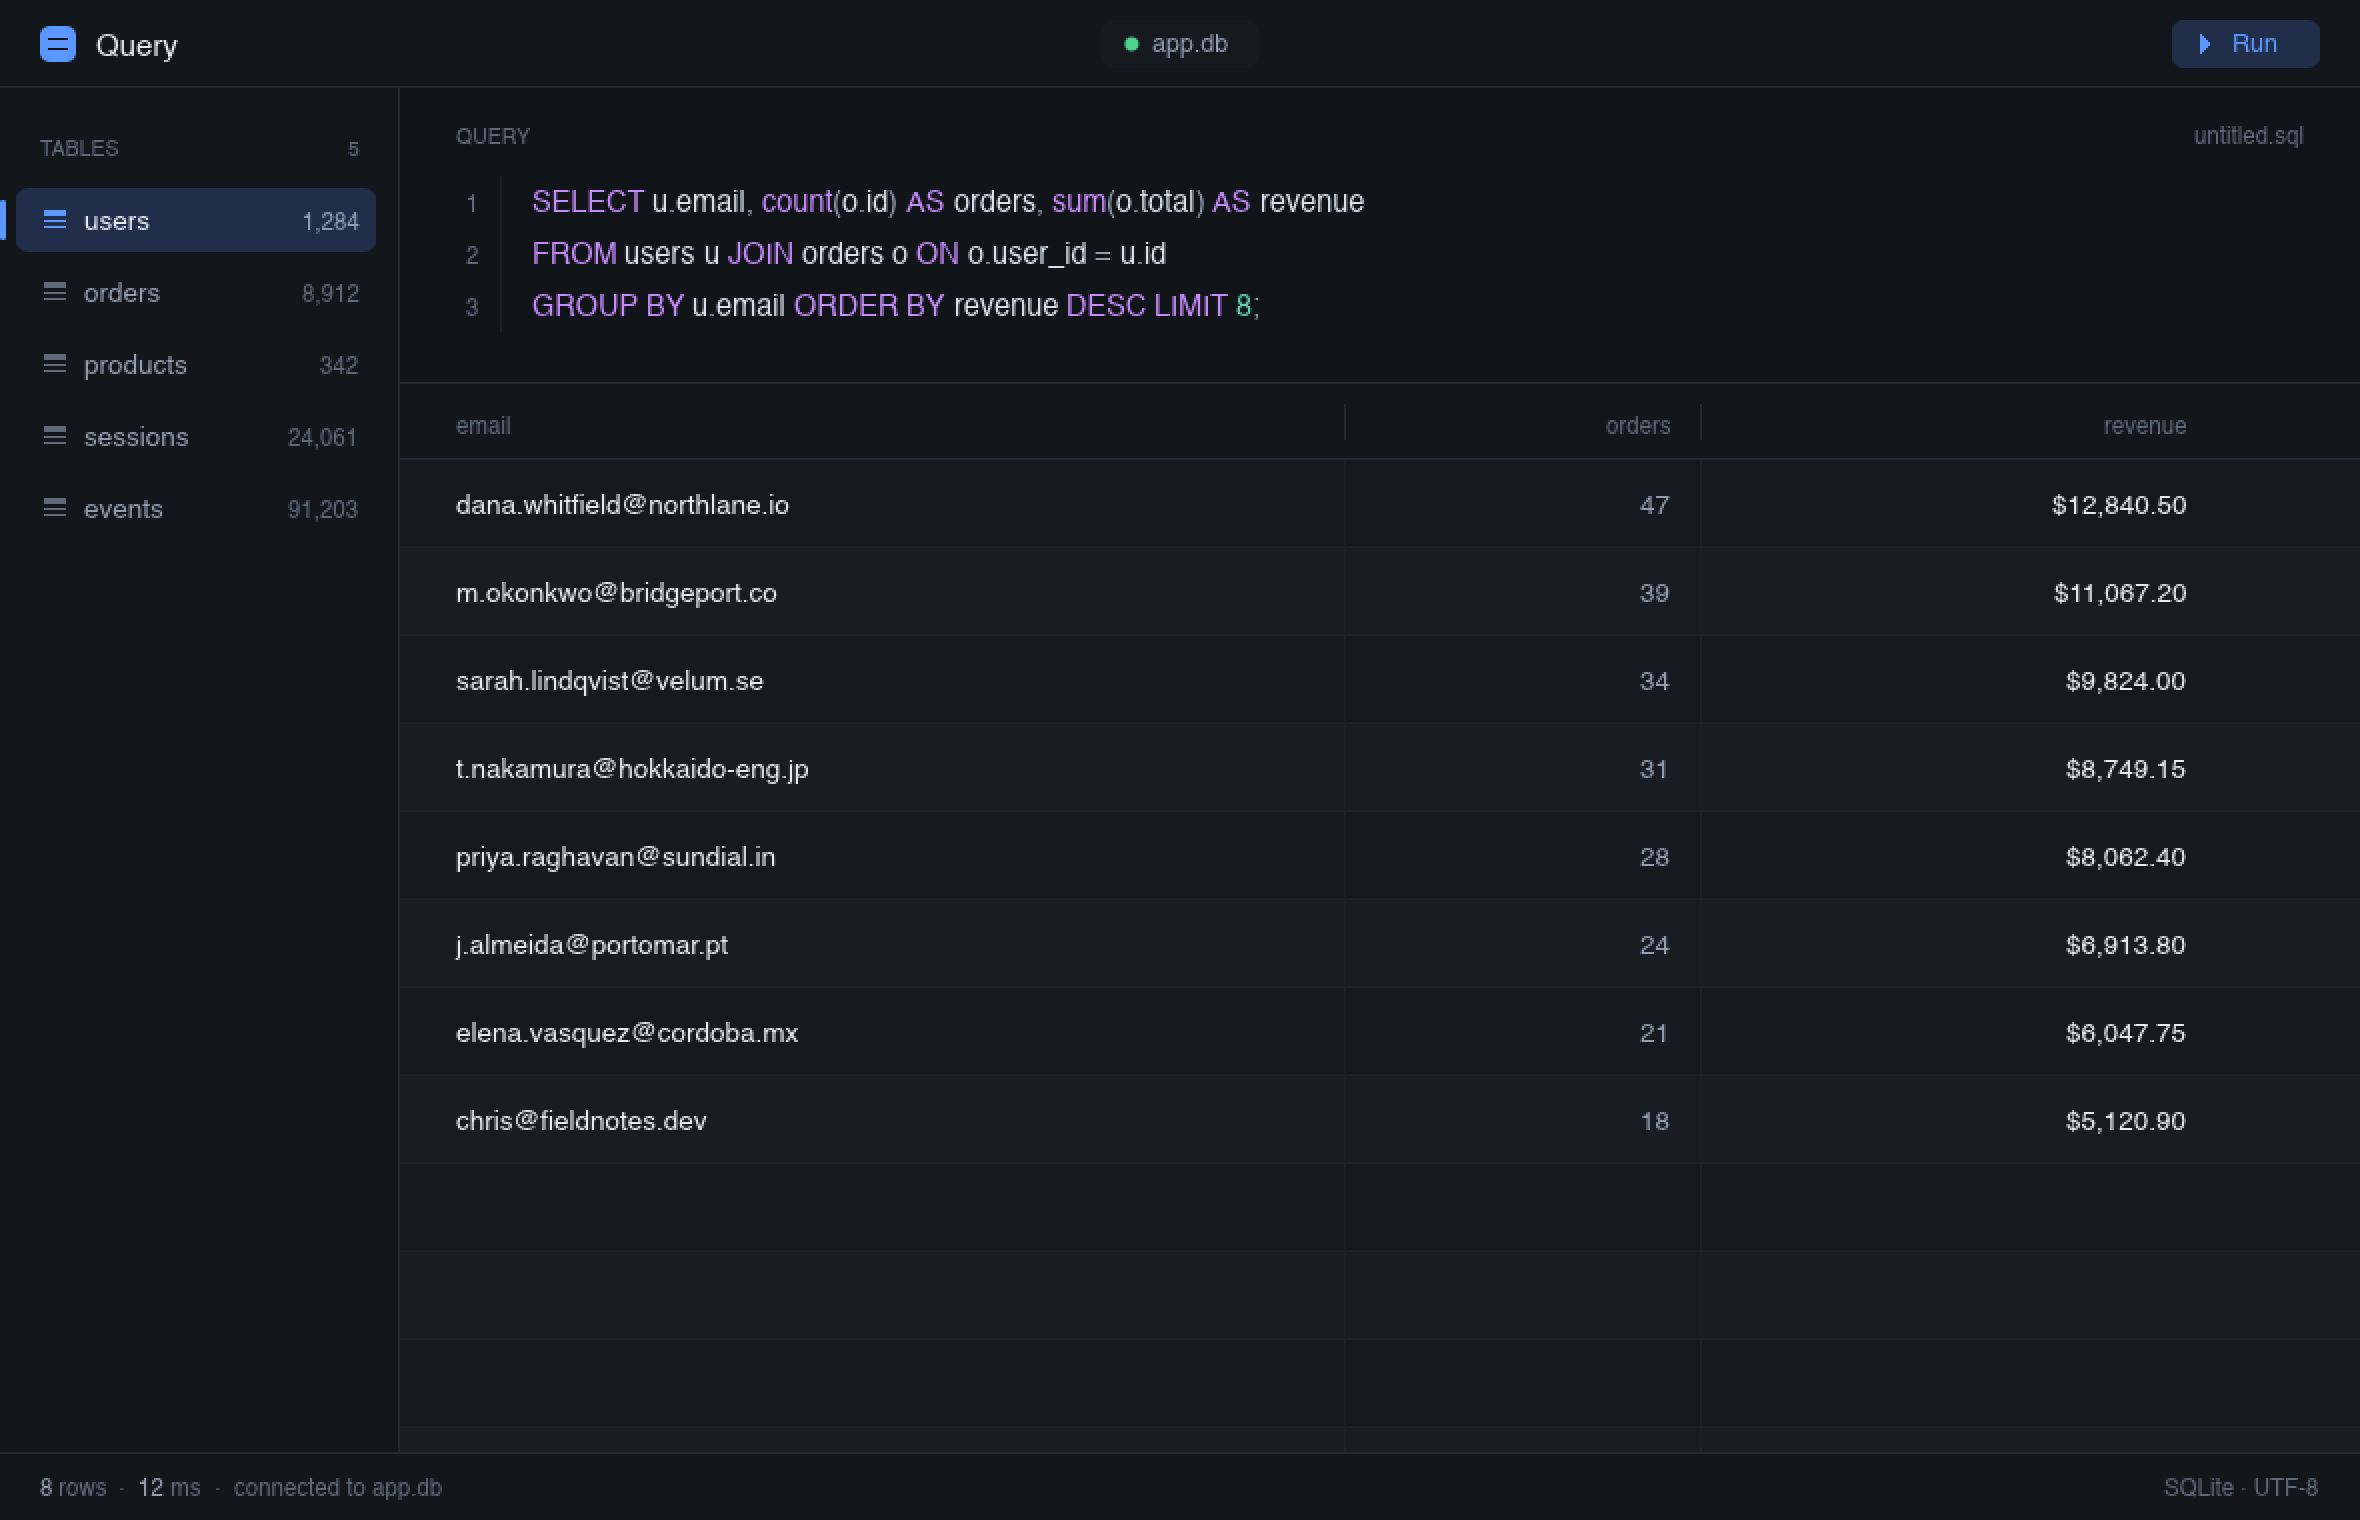Click revenue value $5,120.90
This screenshot has height=1520, width=2360.
2126,1121
